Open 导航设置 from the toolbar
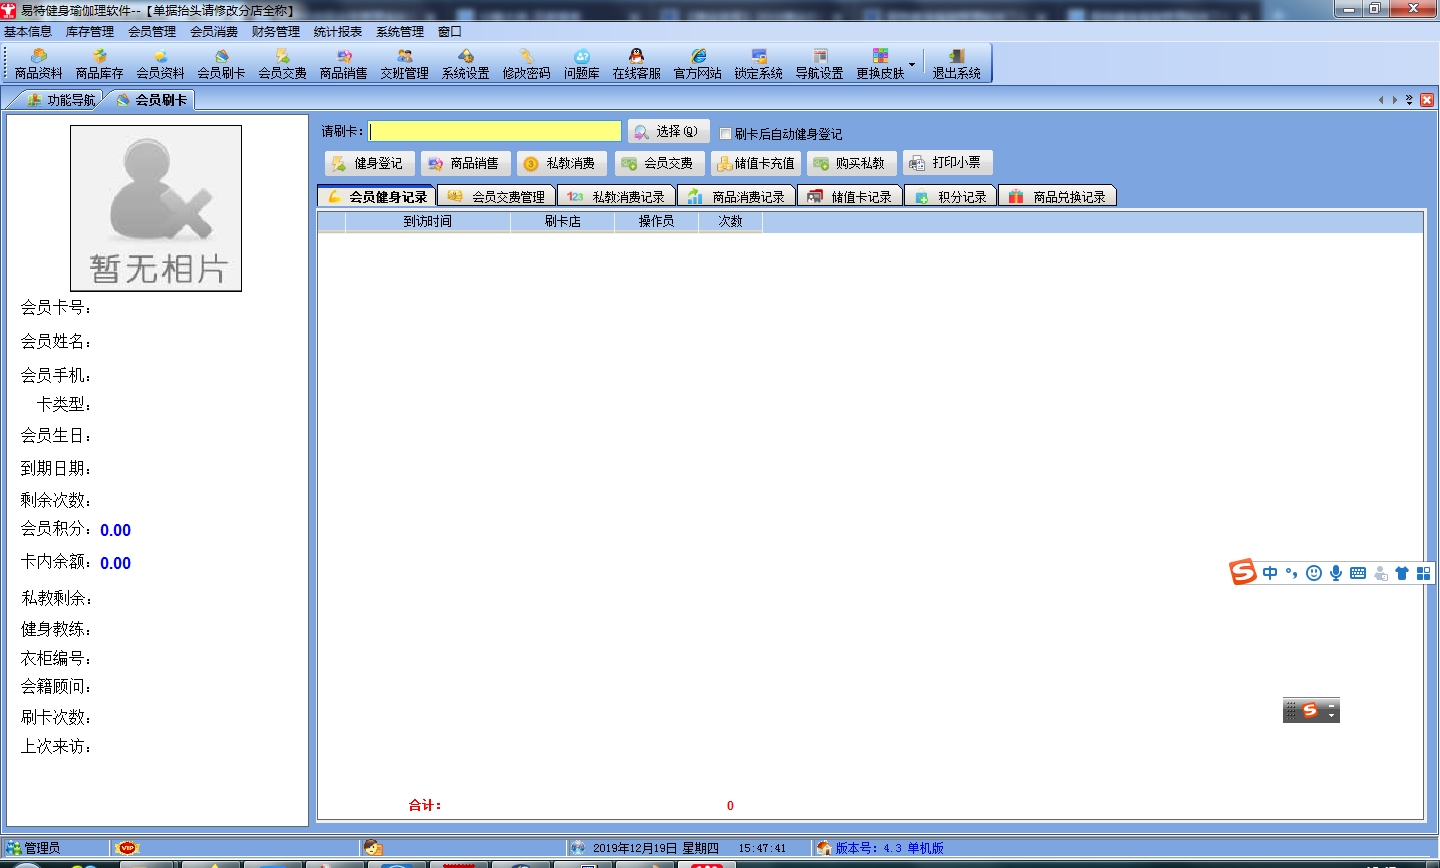This screenshot has height=868, width=1440. [820, 63]
